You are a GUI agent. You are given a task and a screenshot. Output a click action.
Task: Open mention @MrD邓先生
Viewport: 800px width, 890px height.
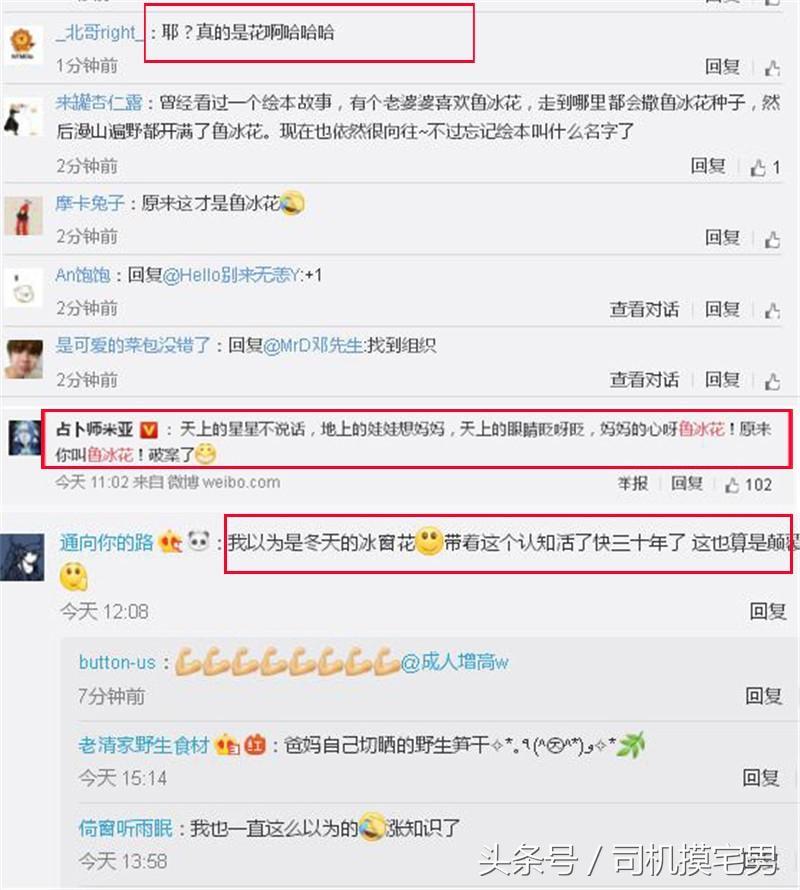tap(313, 345)
